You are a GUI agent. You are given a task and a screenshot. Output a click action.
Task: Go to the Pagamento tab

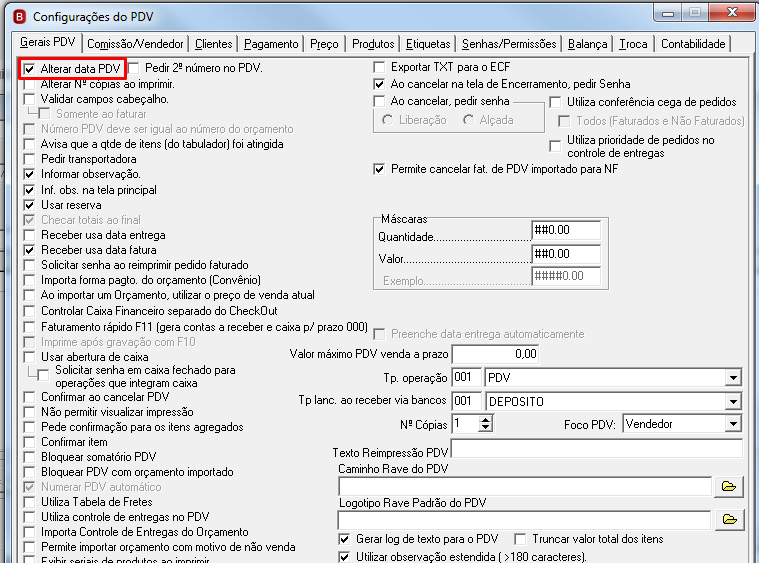(271, 44)
